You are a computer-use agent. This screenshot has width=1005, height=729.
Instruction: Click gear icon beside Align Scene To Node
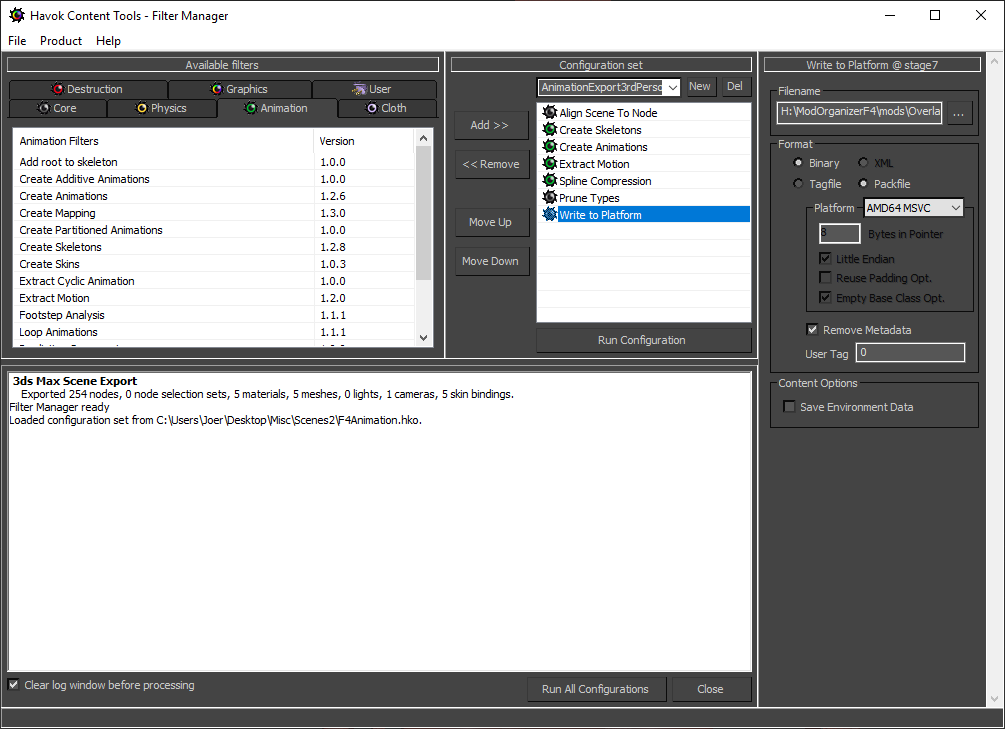549,112
